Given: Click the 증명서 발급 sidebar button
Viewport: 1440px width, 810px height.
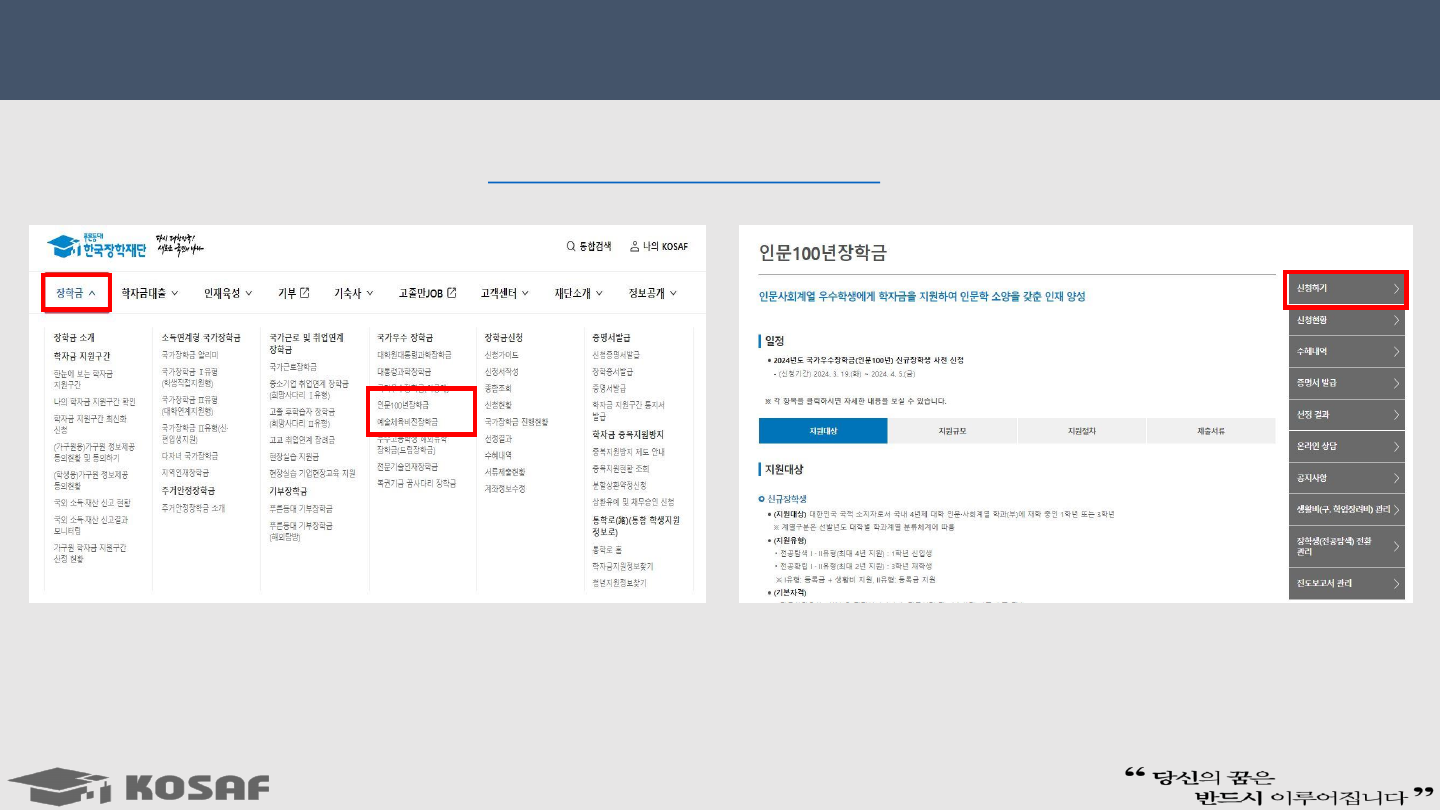Looking at the screenshot, I should 1346,383.
